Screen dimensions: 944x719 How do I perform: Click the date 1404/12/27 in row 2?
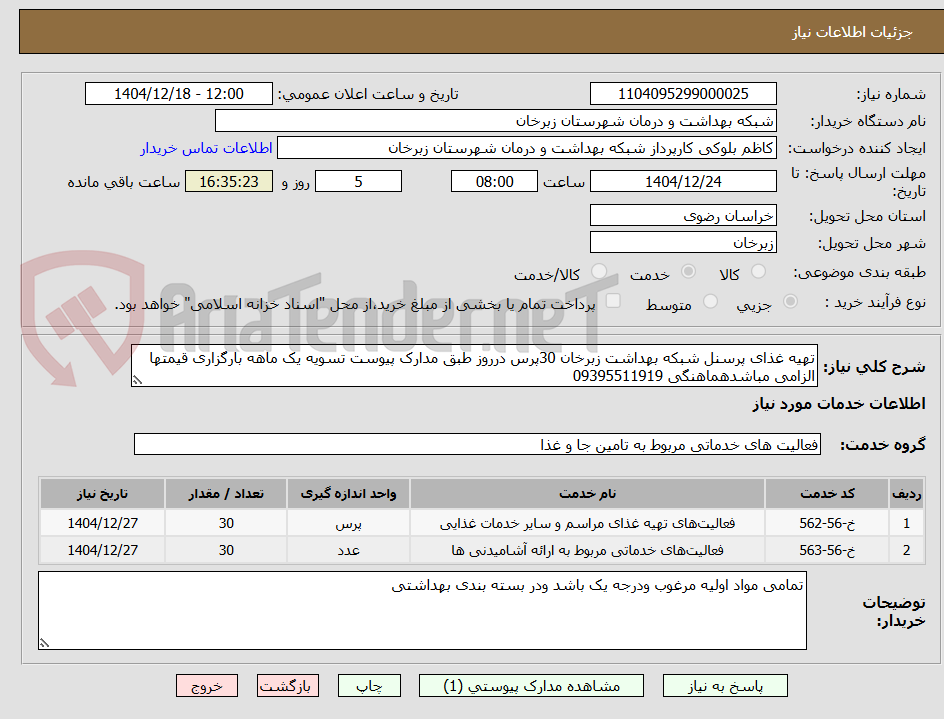[x=102, y=550]
